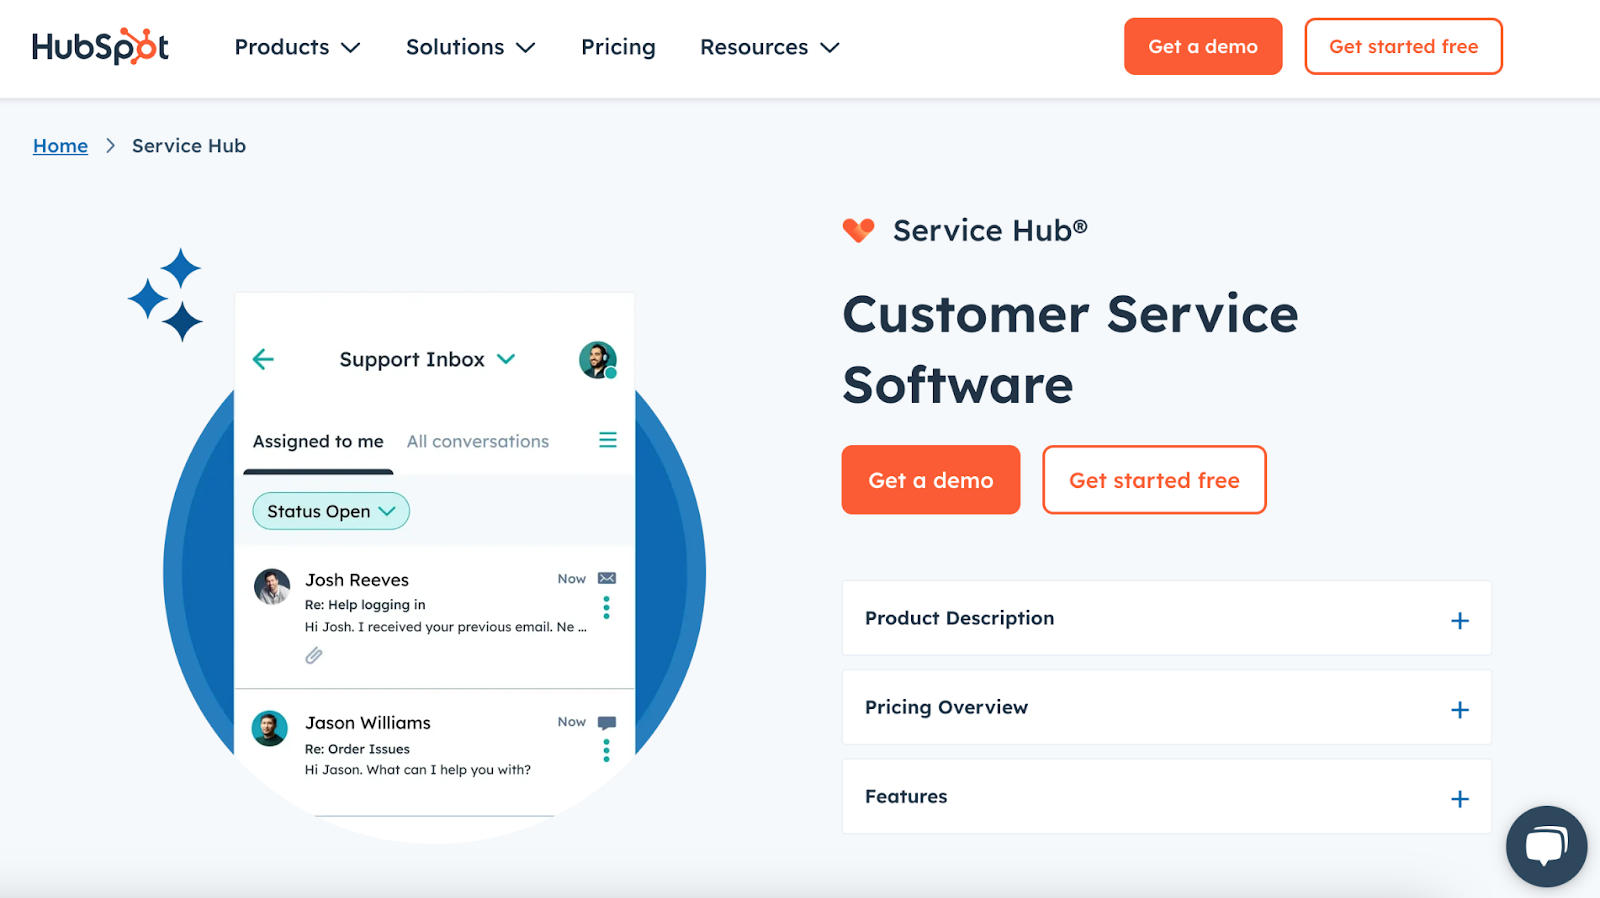This screenshot has height=898, width=1600.
Task: Expand the Pricing Overview section
Action: point(1166,707)
